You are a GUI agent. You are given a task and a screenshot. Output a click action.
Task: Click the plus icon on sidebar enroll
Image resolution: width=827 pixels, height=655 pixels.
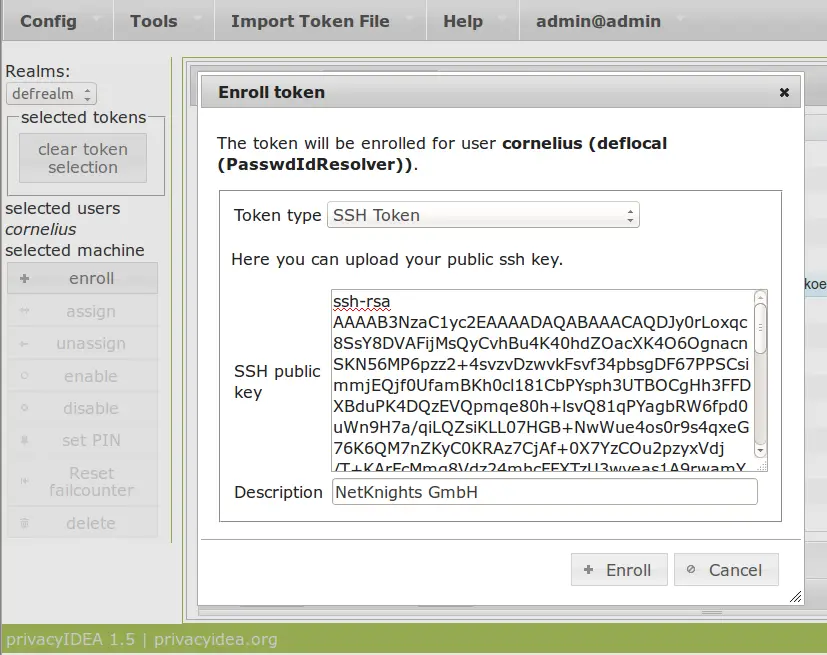[24, 279]
